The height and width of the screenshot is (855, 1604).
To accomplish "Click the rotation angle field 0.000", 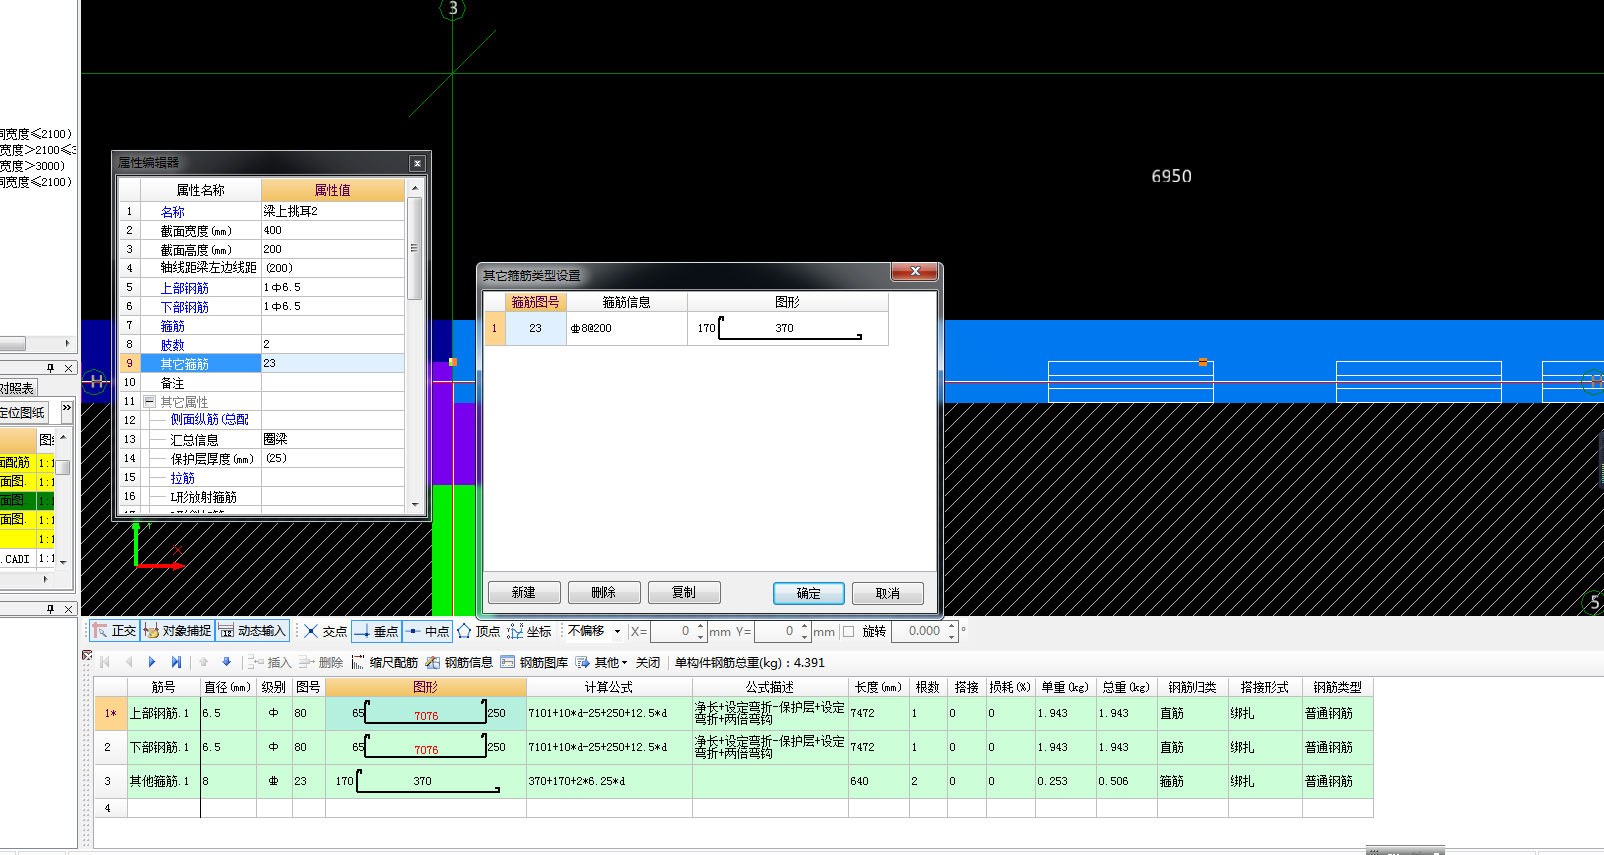I will (920, 631).
